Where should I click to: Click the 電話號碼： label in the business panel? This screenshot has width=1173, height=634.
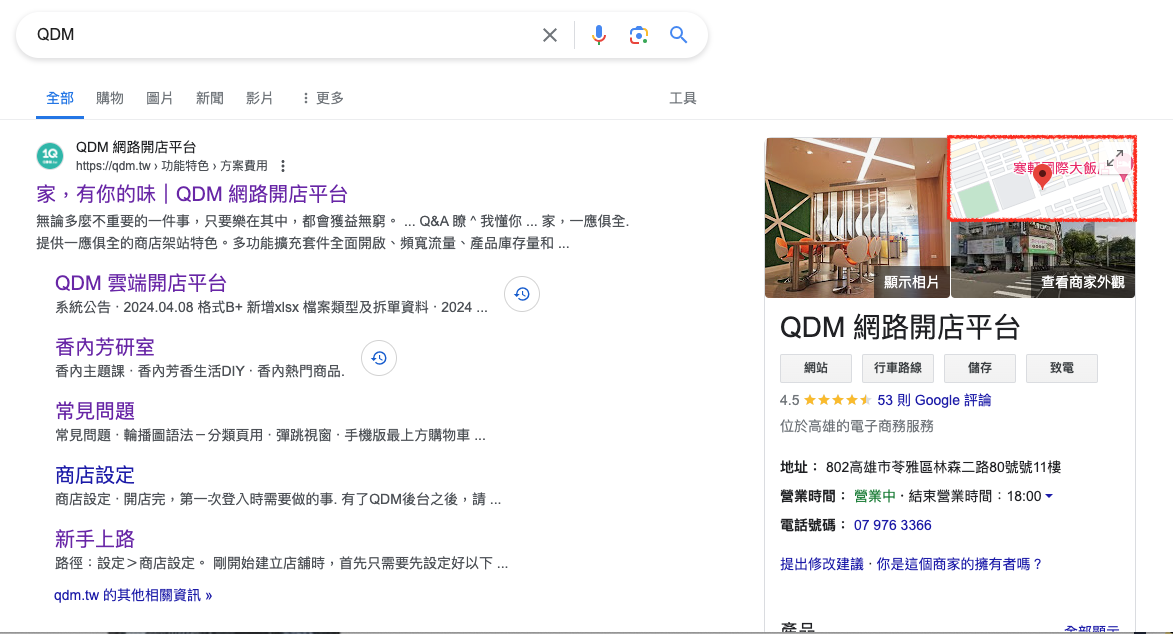tap(813, 525)
